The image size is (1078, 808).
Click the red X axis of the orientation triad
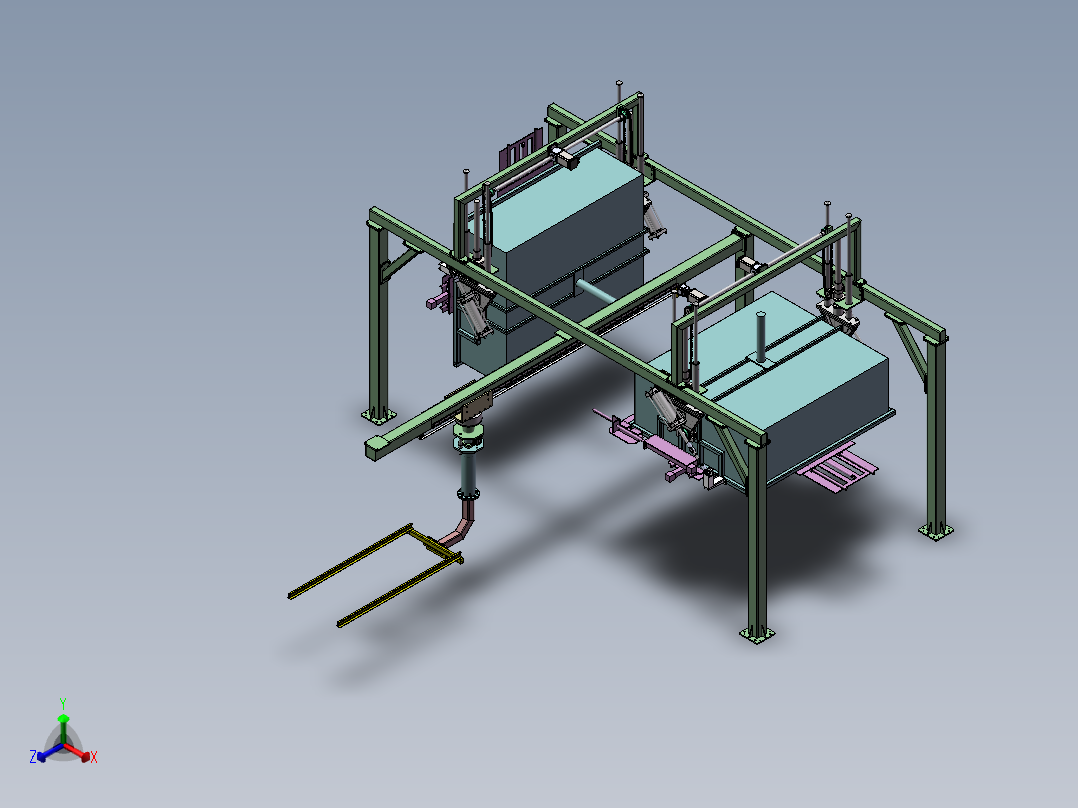pyautogui.click(x=78, y=752)
